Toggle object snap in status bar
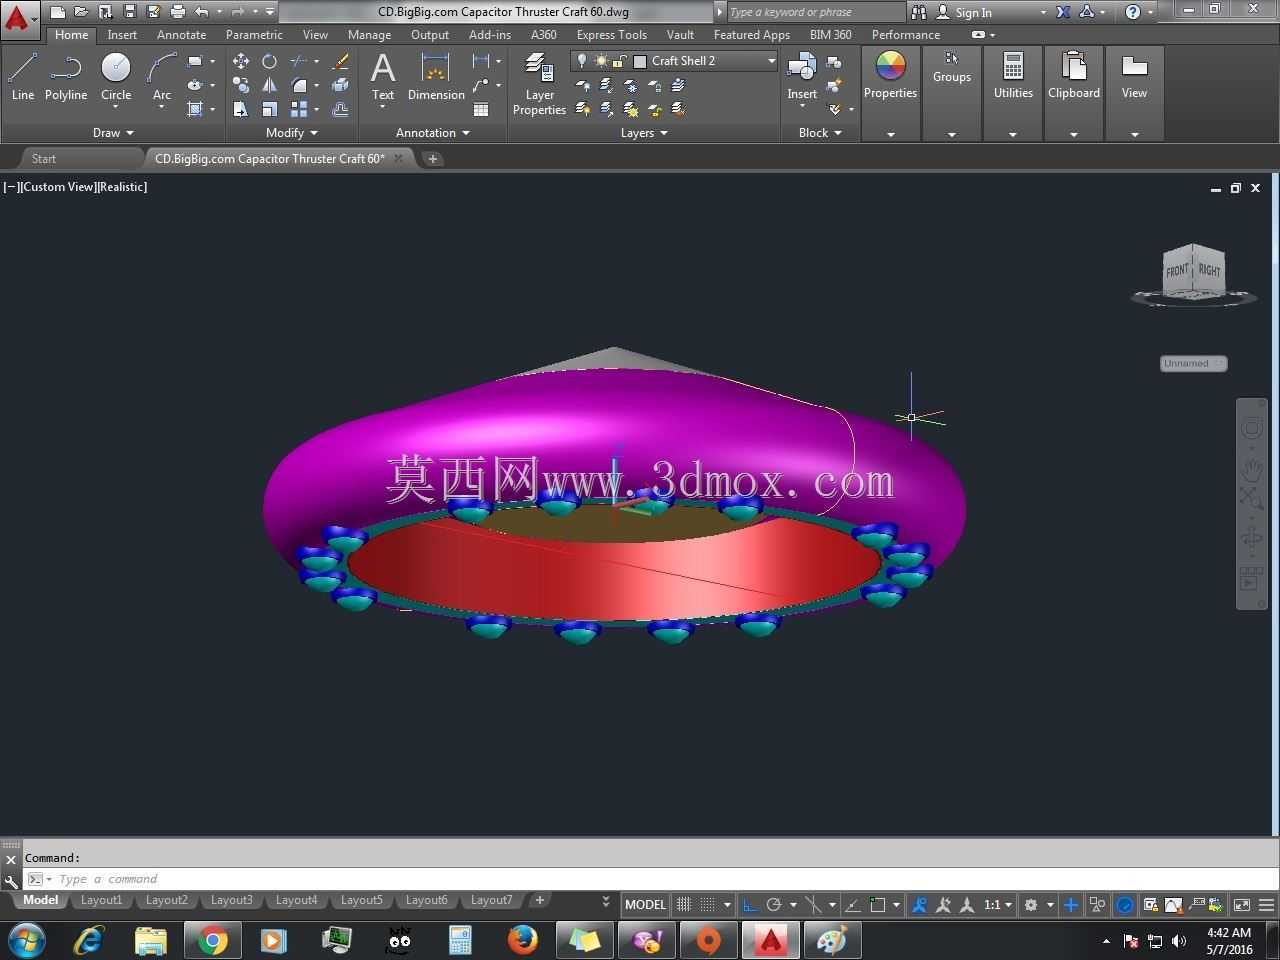The height and width of the screenshot is (960, 1280). click(878, 904)
